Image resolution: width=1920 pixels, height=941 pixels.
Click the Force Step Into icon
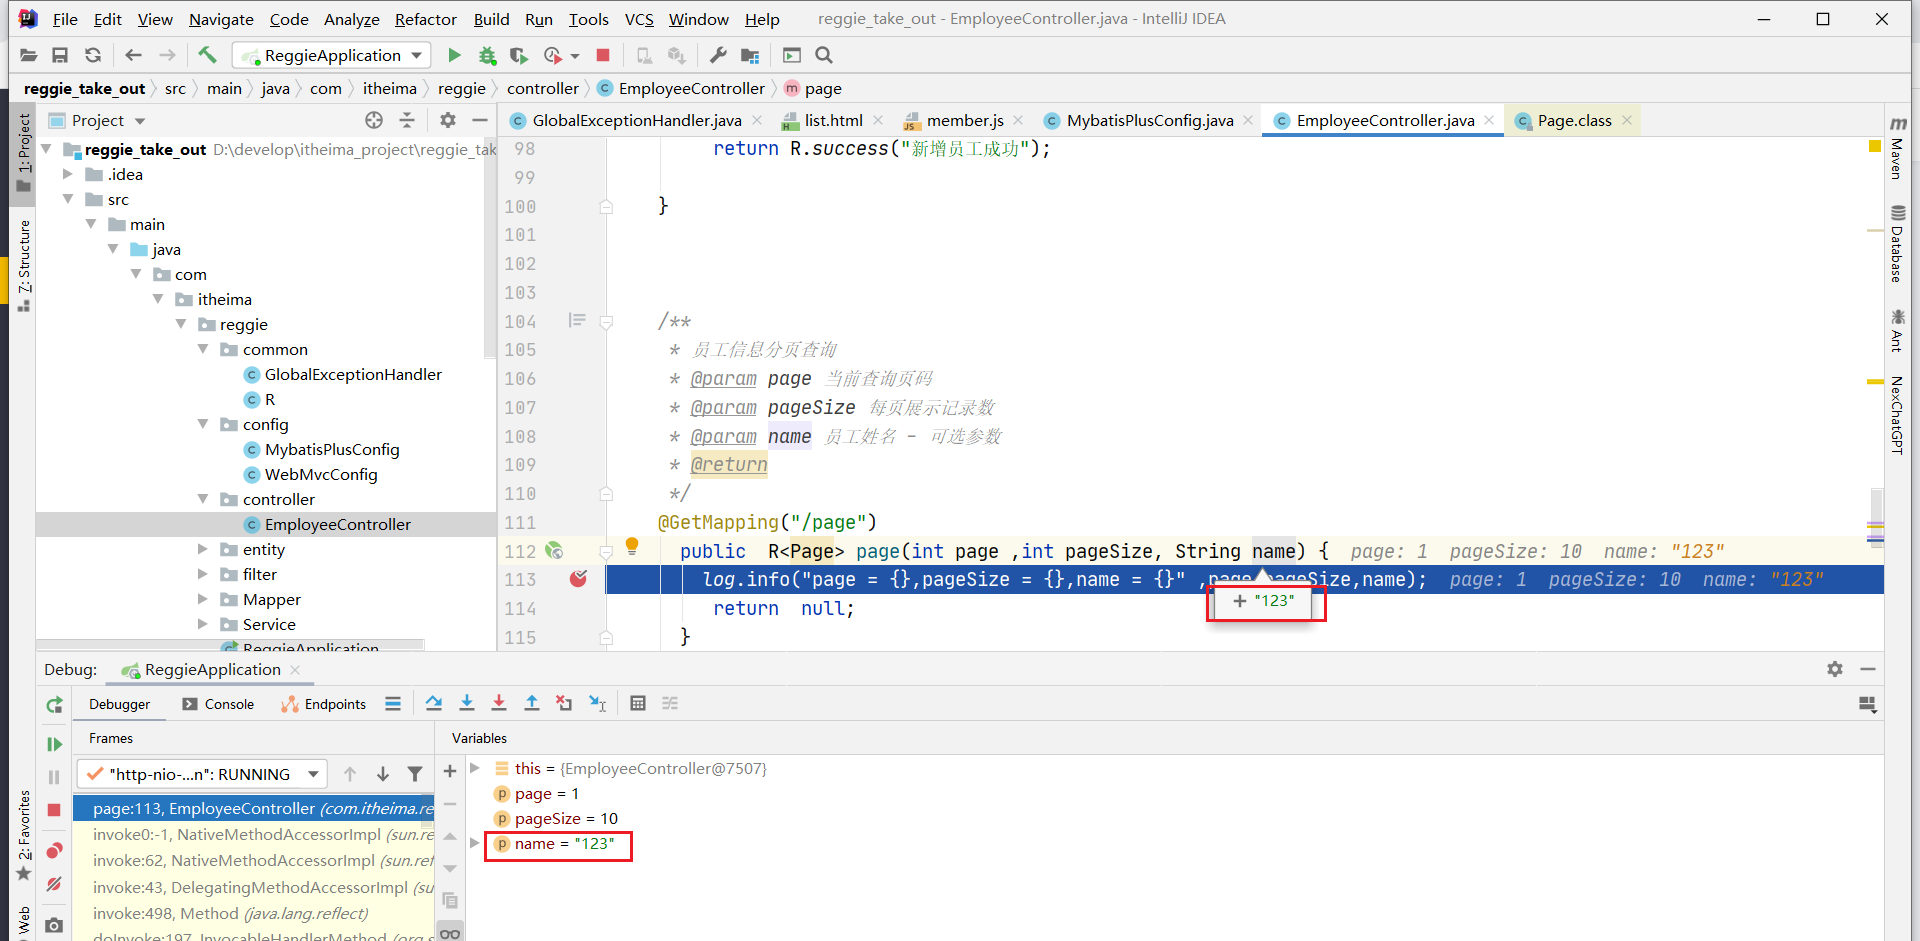pyautogui.click(x=499, y=704)
